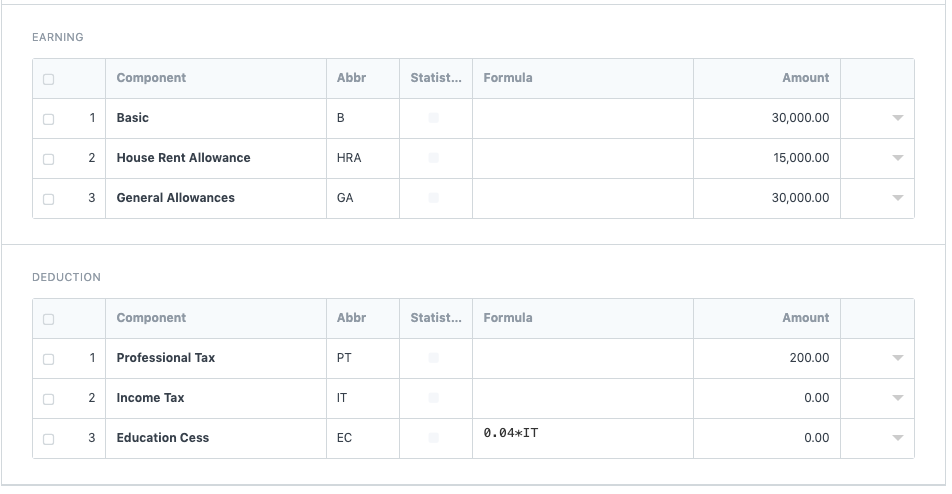This screenshot has width=952, height=494.
Task: Tick the House Rent Allowance checkbox
Action: [49, 159]
